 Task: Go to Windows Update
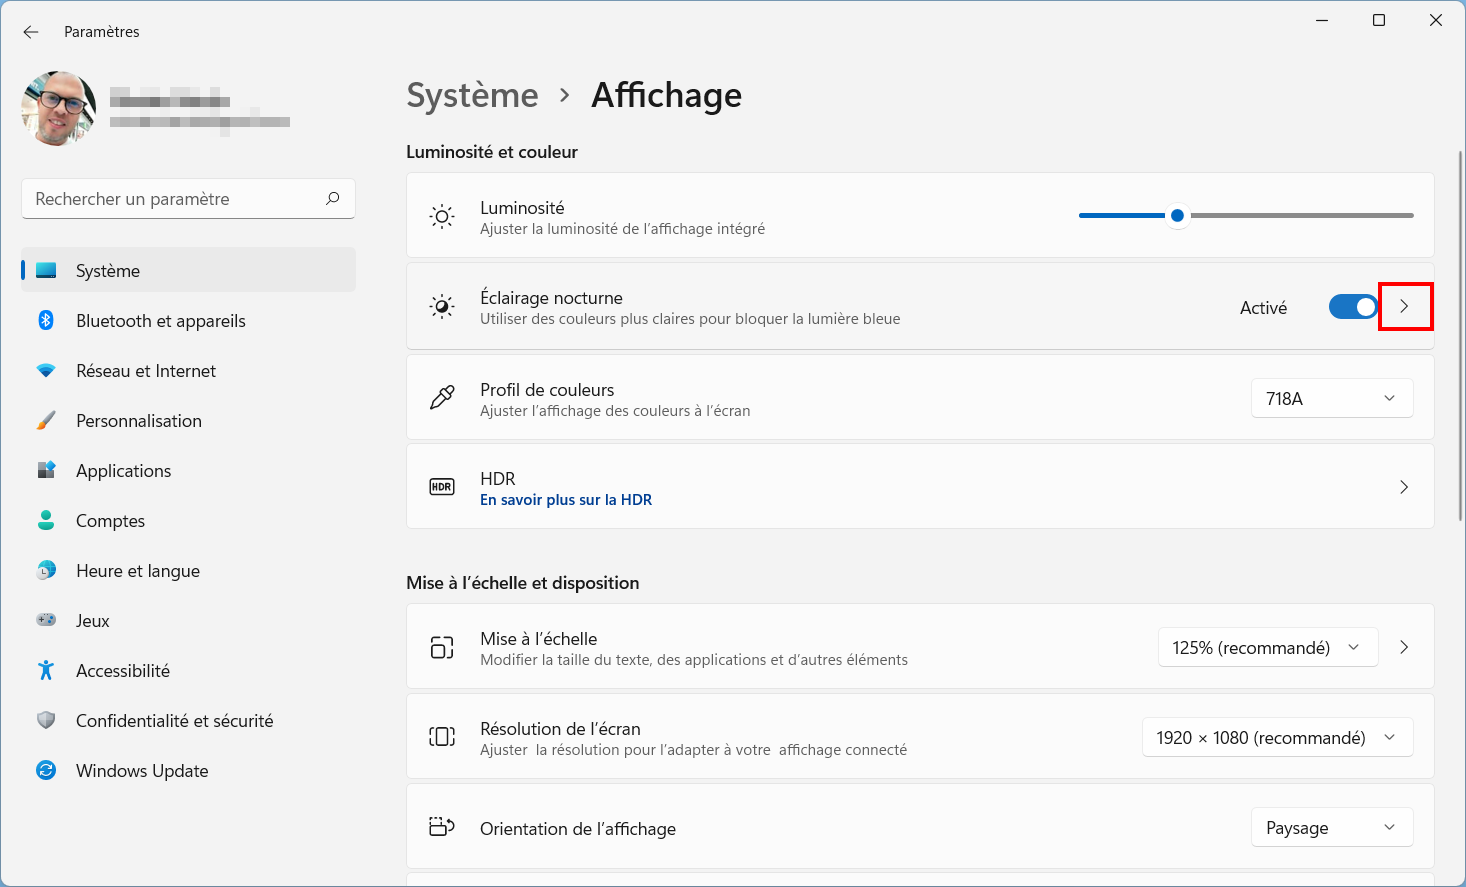(x=188, y=770)
